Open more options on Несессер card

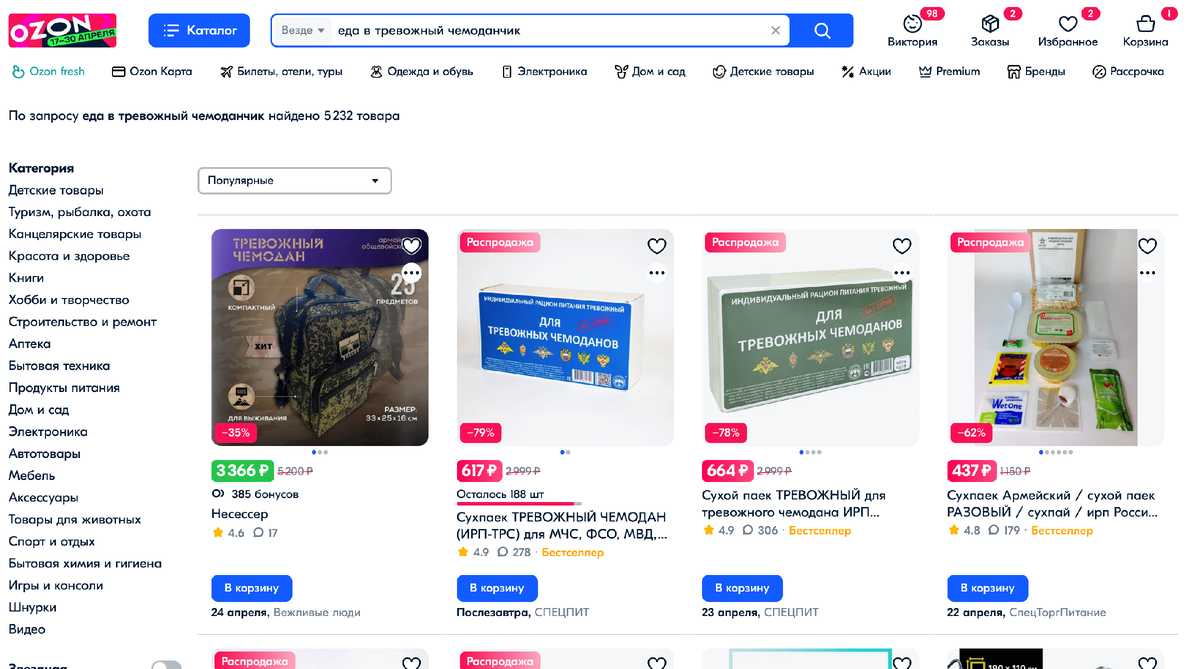point(411,272)
